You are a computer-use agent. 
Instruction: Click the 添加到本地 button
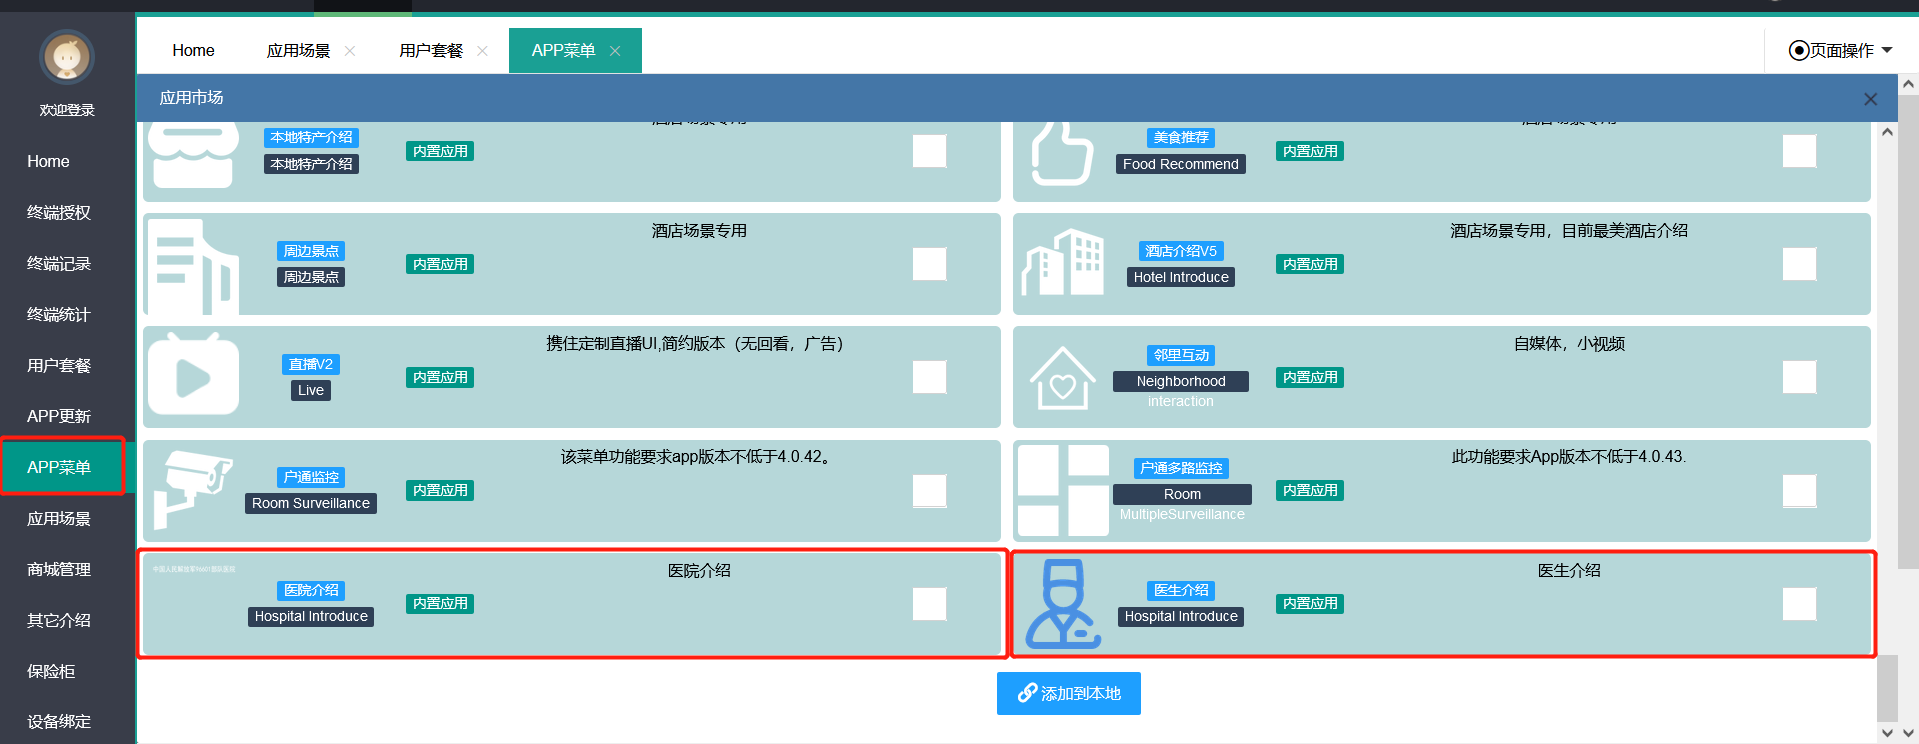click(x=1068, y=693)
